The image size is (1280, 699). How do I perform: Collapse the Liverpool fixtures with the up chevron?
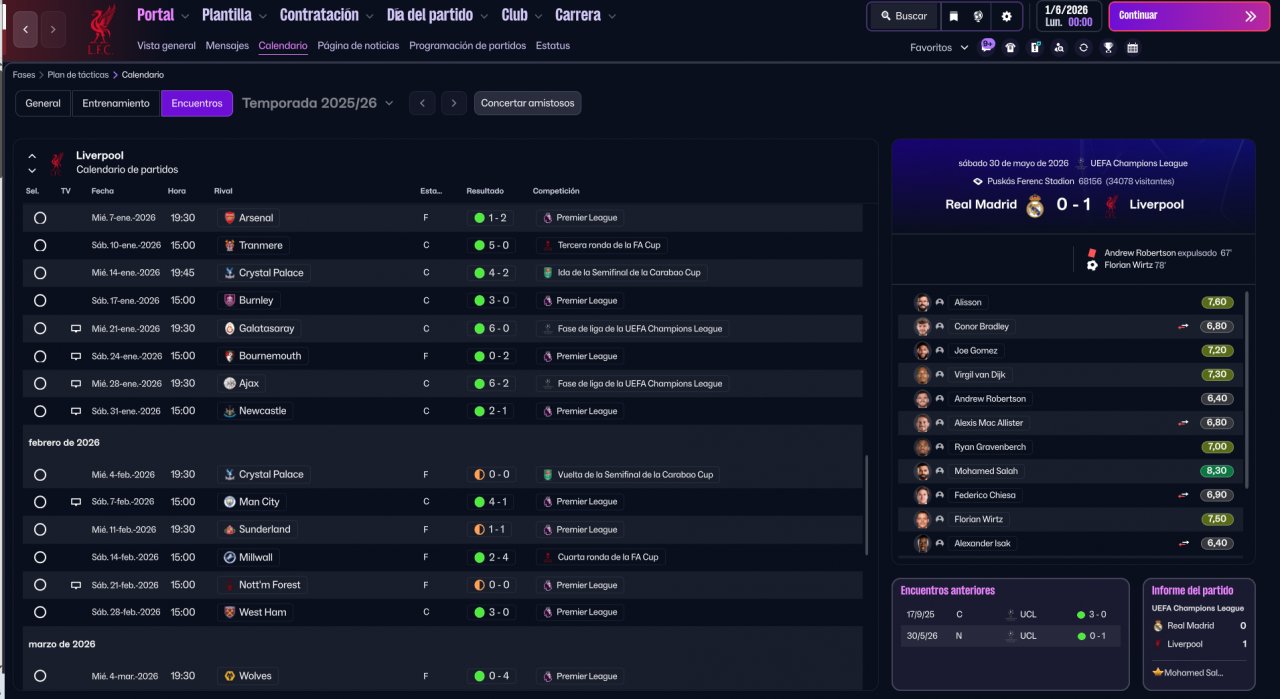point(32,156)
